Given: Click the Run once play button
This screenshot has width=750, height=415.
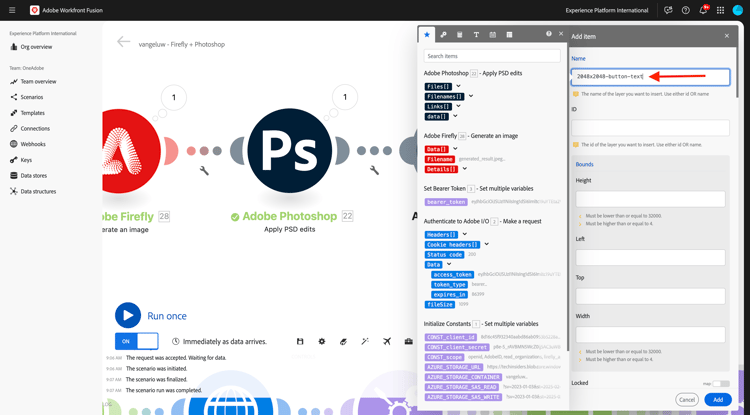Looking at the screenshot, I should [128, 315].
